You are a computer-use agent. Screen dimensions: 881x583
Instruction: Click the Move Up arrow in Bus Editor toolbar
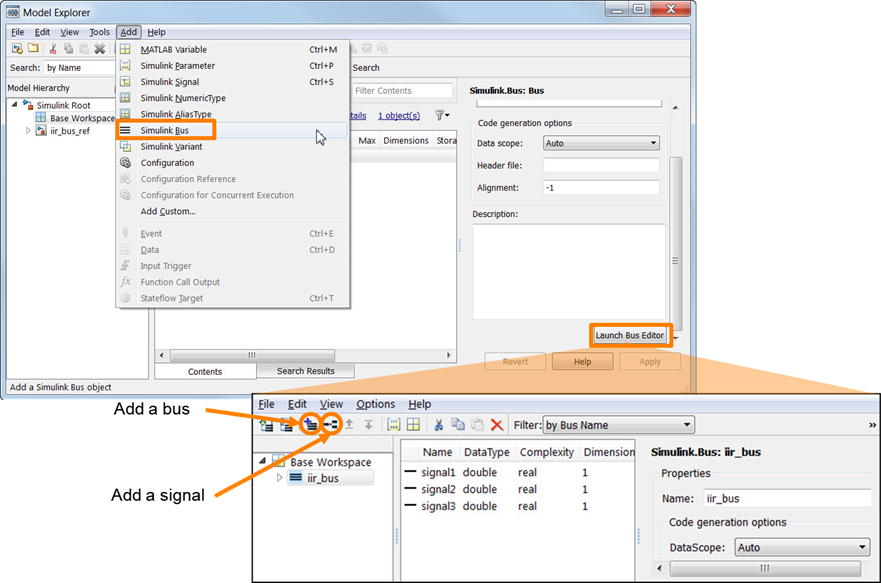pos(349,425)
